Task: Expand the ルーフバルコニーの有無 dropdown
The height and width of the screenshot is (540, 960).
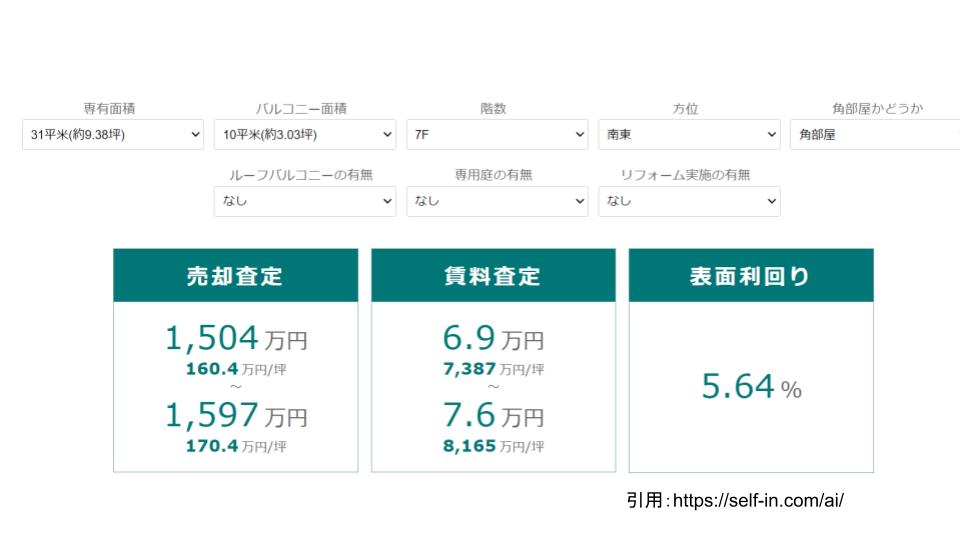Action: (305, 201)
